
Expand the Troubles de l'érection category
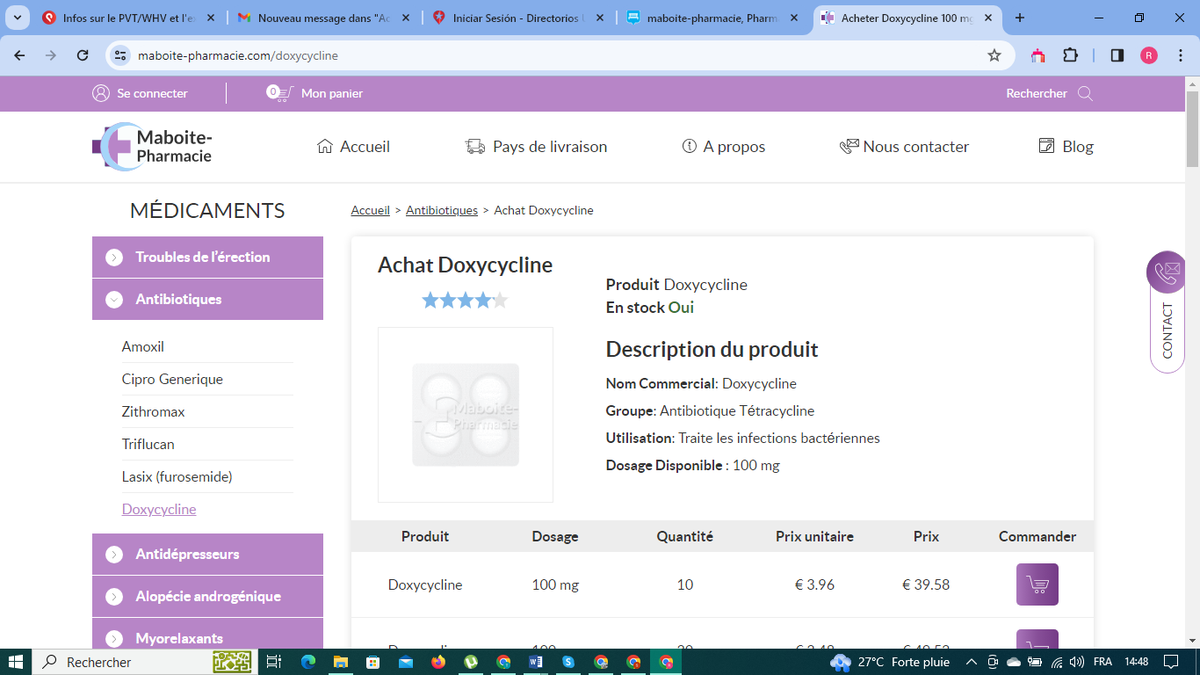pos(208,257)
